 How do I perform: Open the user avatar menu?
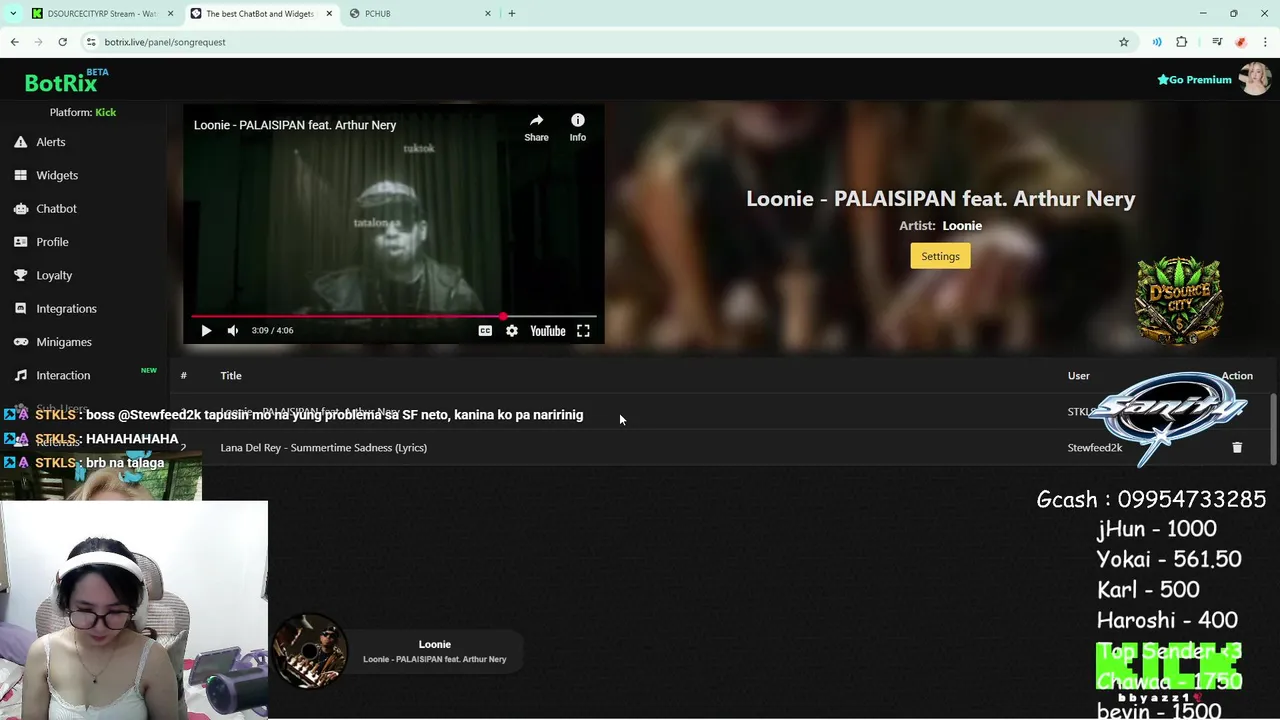(x=1254, y=79)
